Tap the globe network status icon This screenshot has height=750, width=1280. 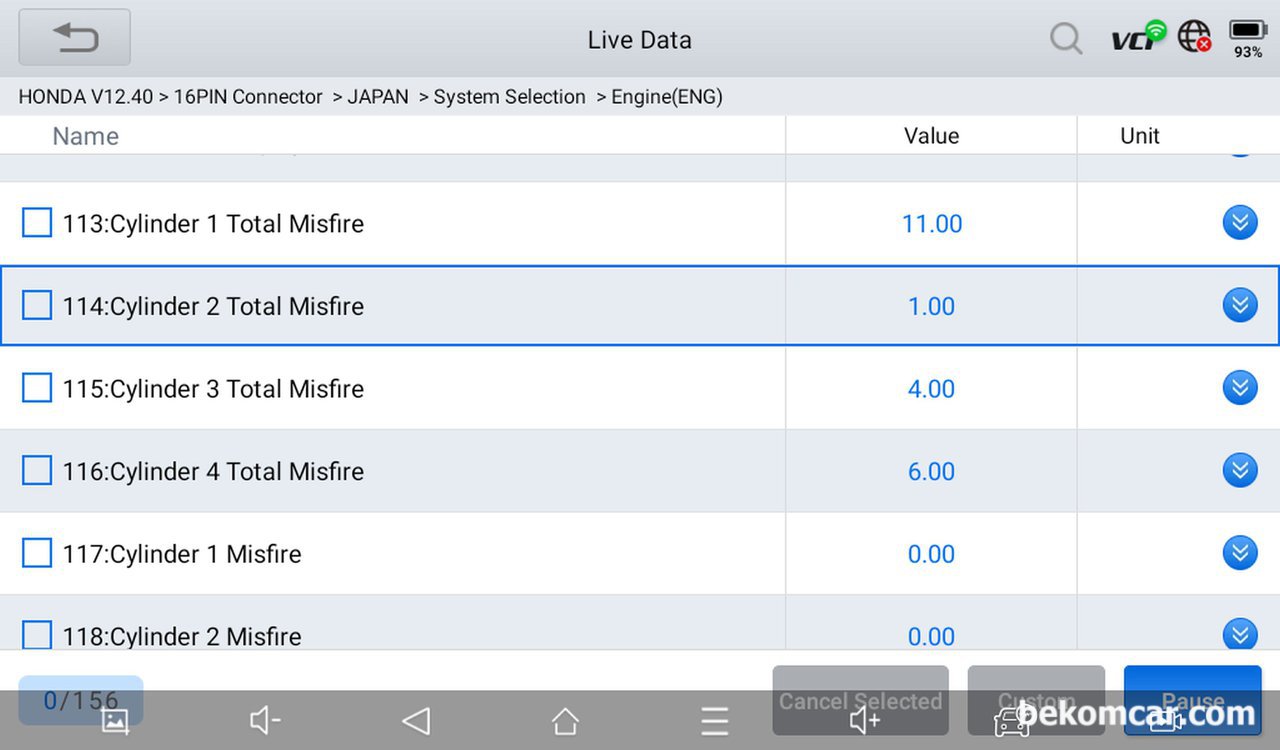[x=1194, y=37]
